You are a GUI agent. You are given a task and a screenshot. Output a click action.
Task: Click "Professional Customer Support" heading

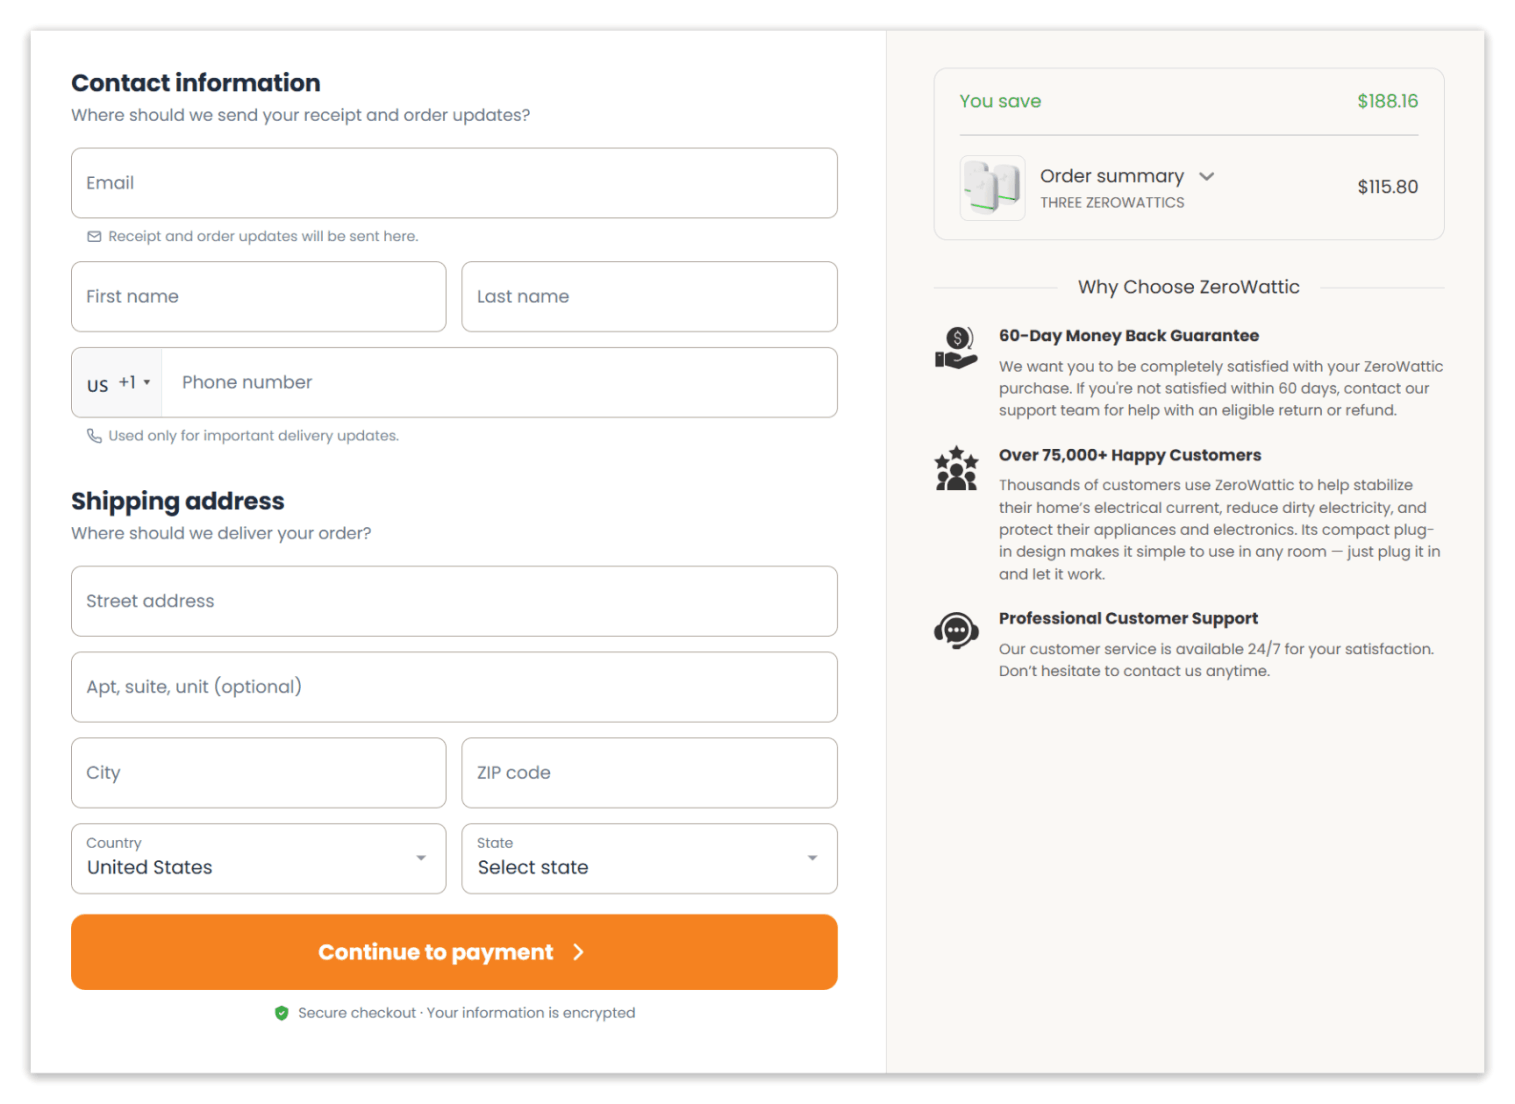(x=1128, y=618)
